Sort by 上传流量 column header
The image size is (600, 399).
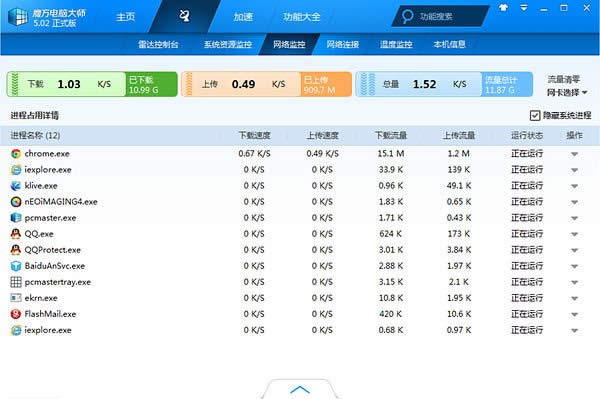click(459, 135)
